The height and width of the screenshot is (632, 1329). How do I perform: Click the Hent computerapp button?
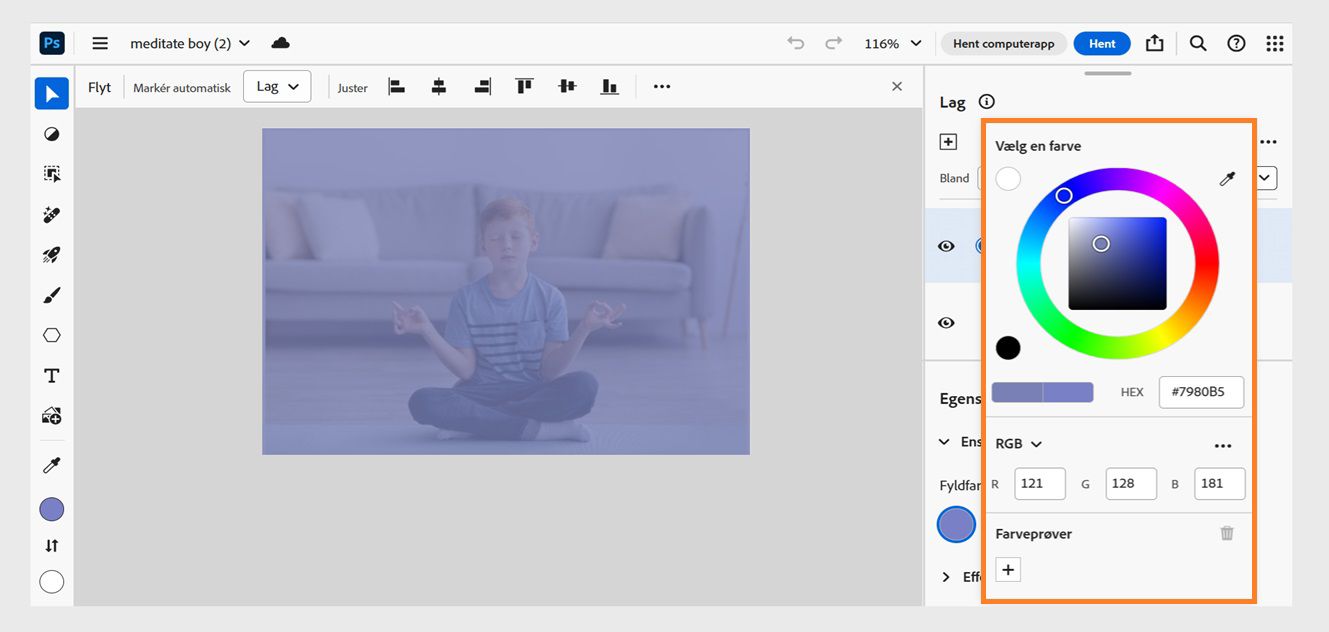1003,44
